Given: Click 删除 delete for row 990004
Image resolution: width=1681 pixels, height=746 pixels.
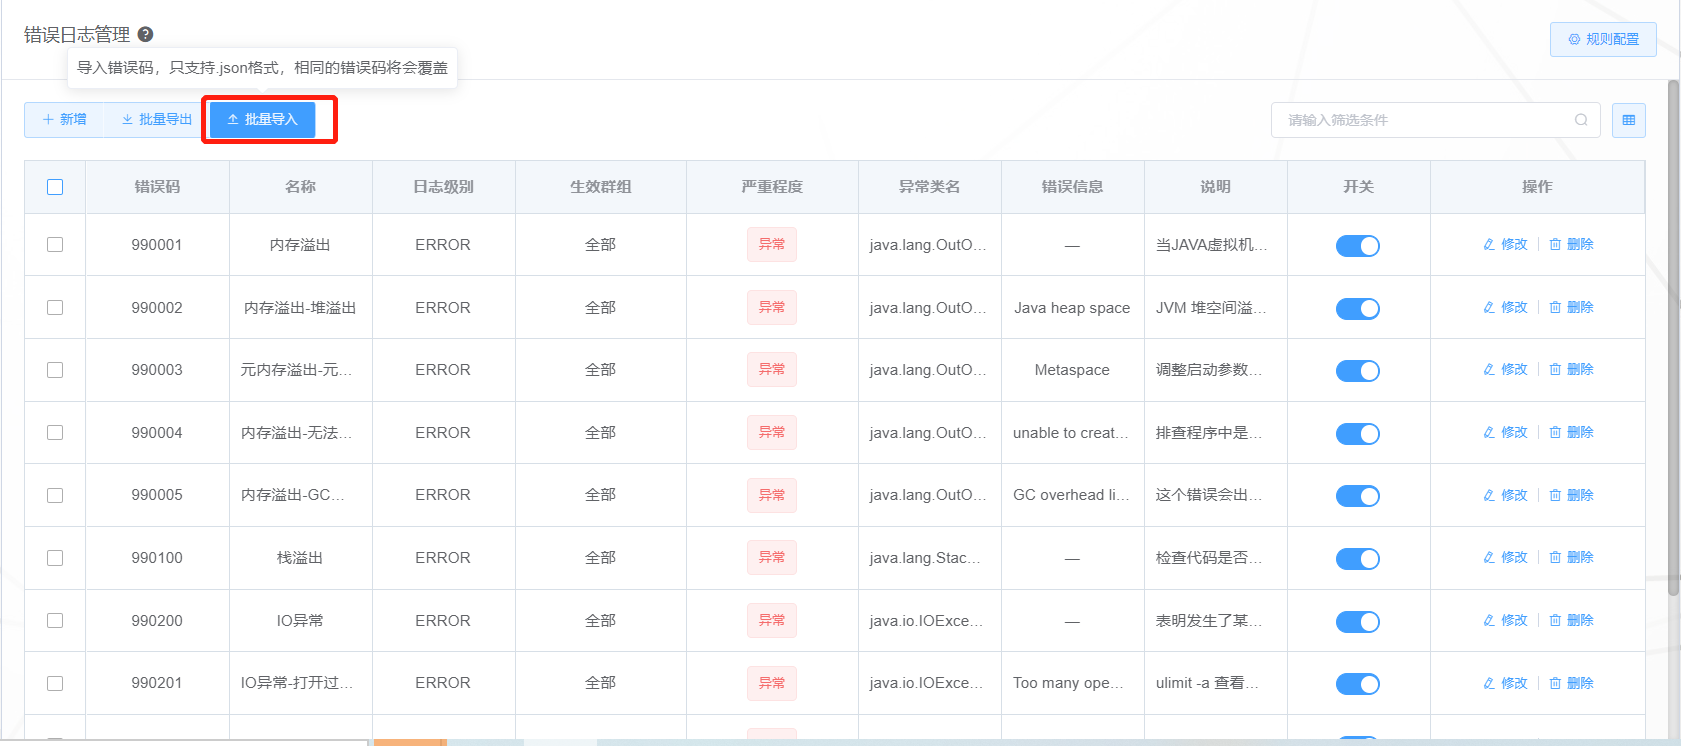Looking at the screenshot, I should (1571, 432).
